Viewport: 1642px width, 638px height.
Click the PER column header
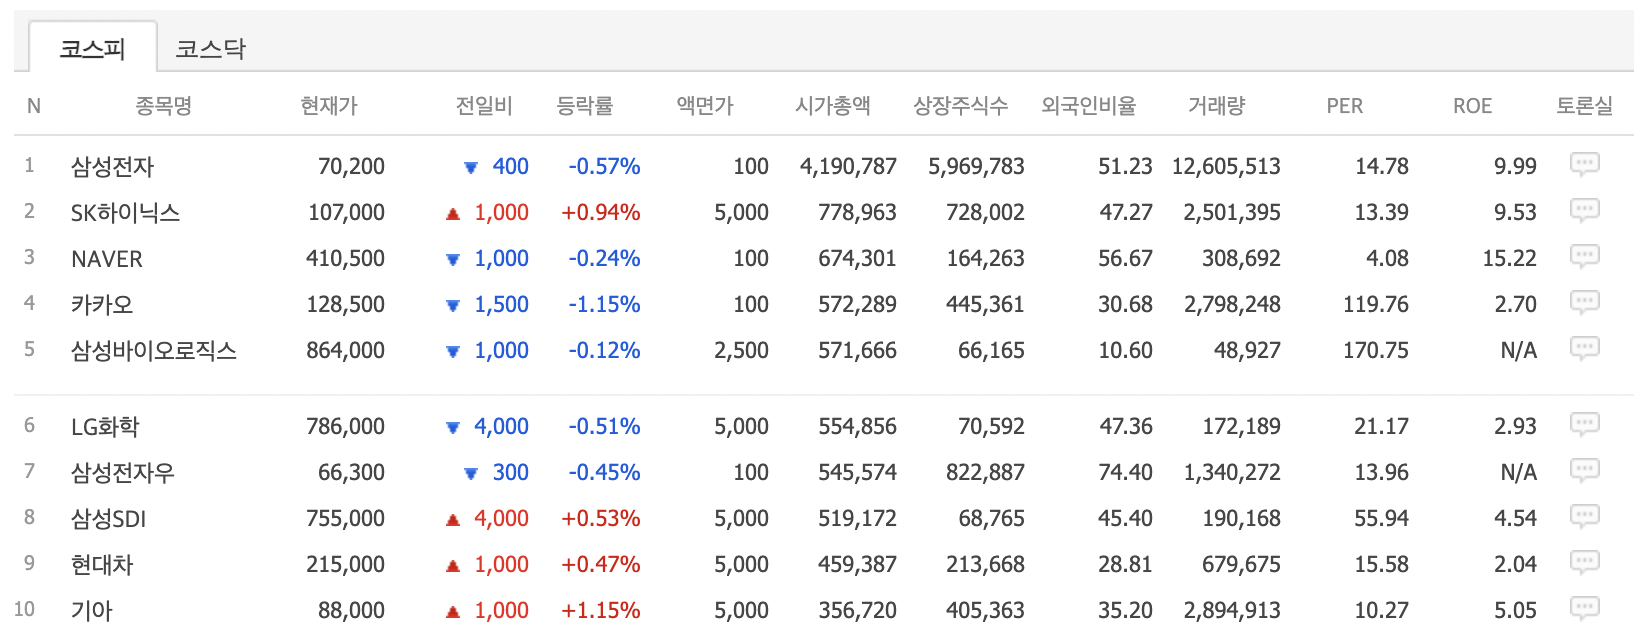pos(1345,106)
